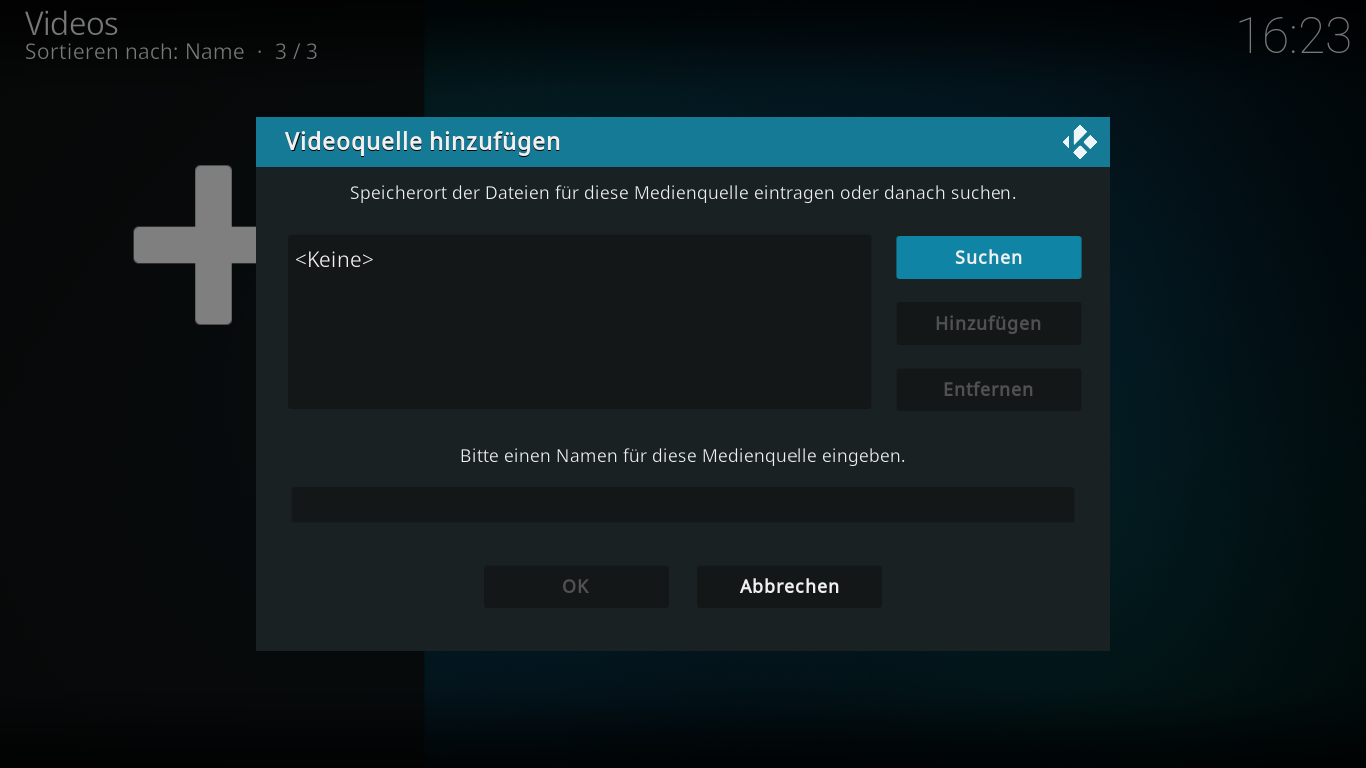Click the 'Speicherort der Dateien' instruction text

pyautogui.click(x=683, y=193)
